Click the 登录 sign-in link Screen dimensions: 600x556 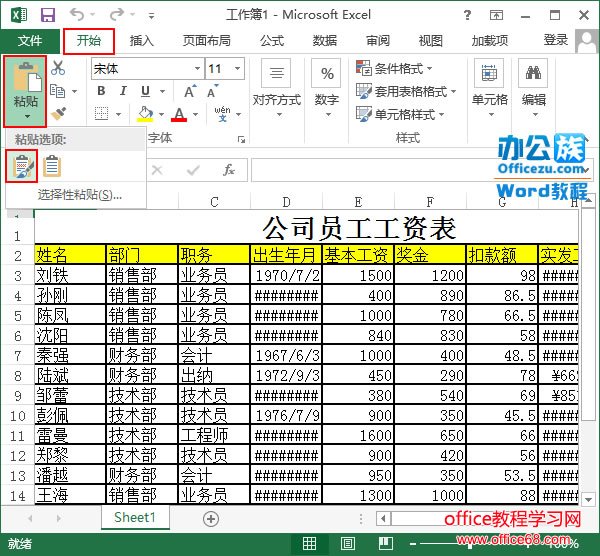[556, 40]
